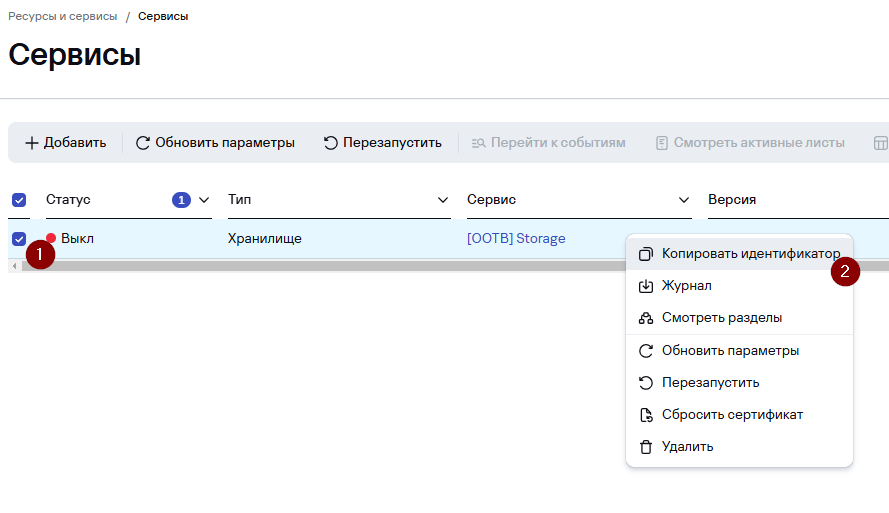Click the Тип column header label
Viewport: 889px width, 513px height.
tap(239, 200)
